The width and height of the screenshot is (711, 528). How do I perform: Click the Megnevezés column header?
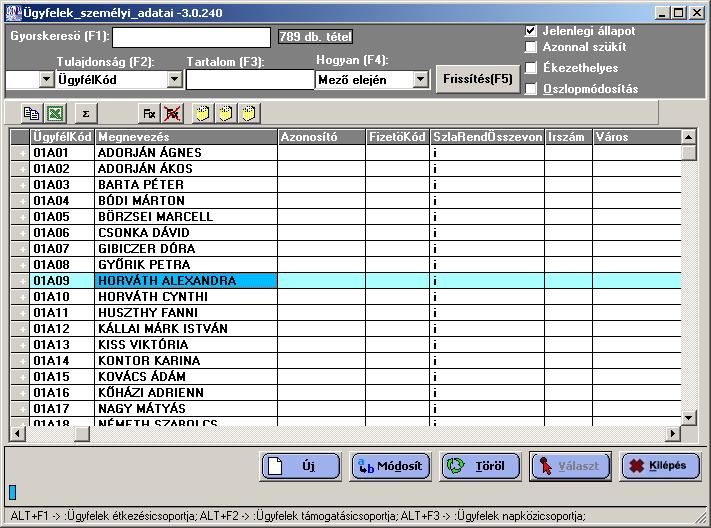184,137
